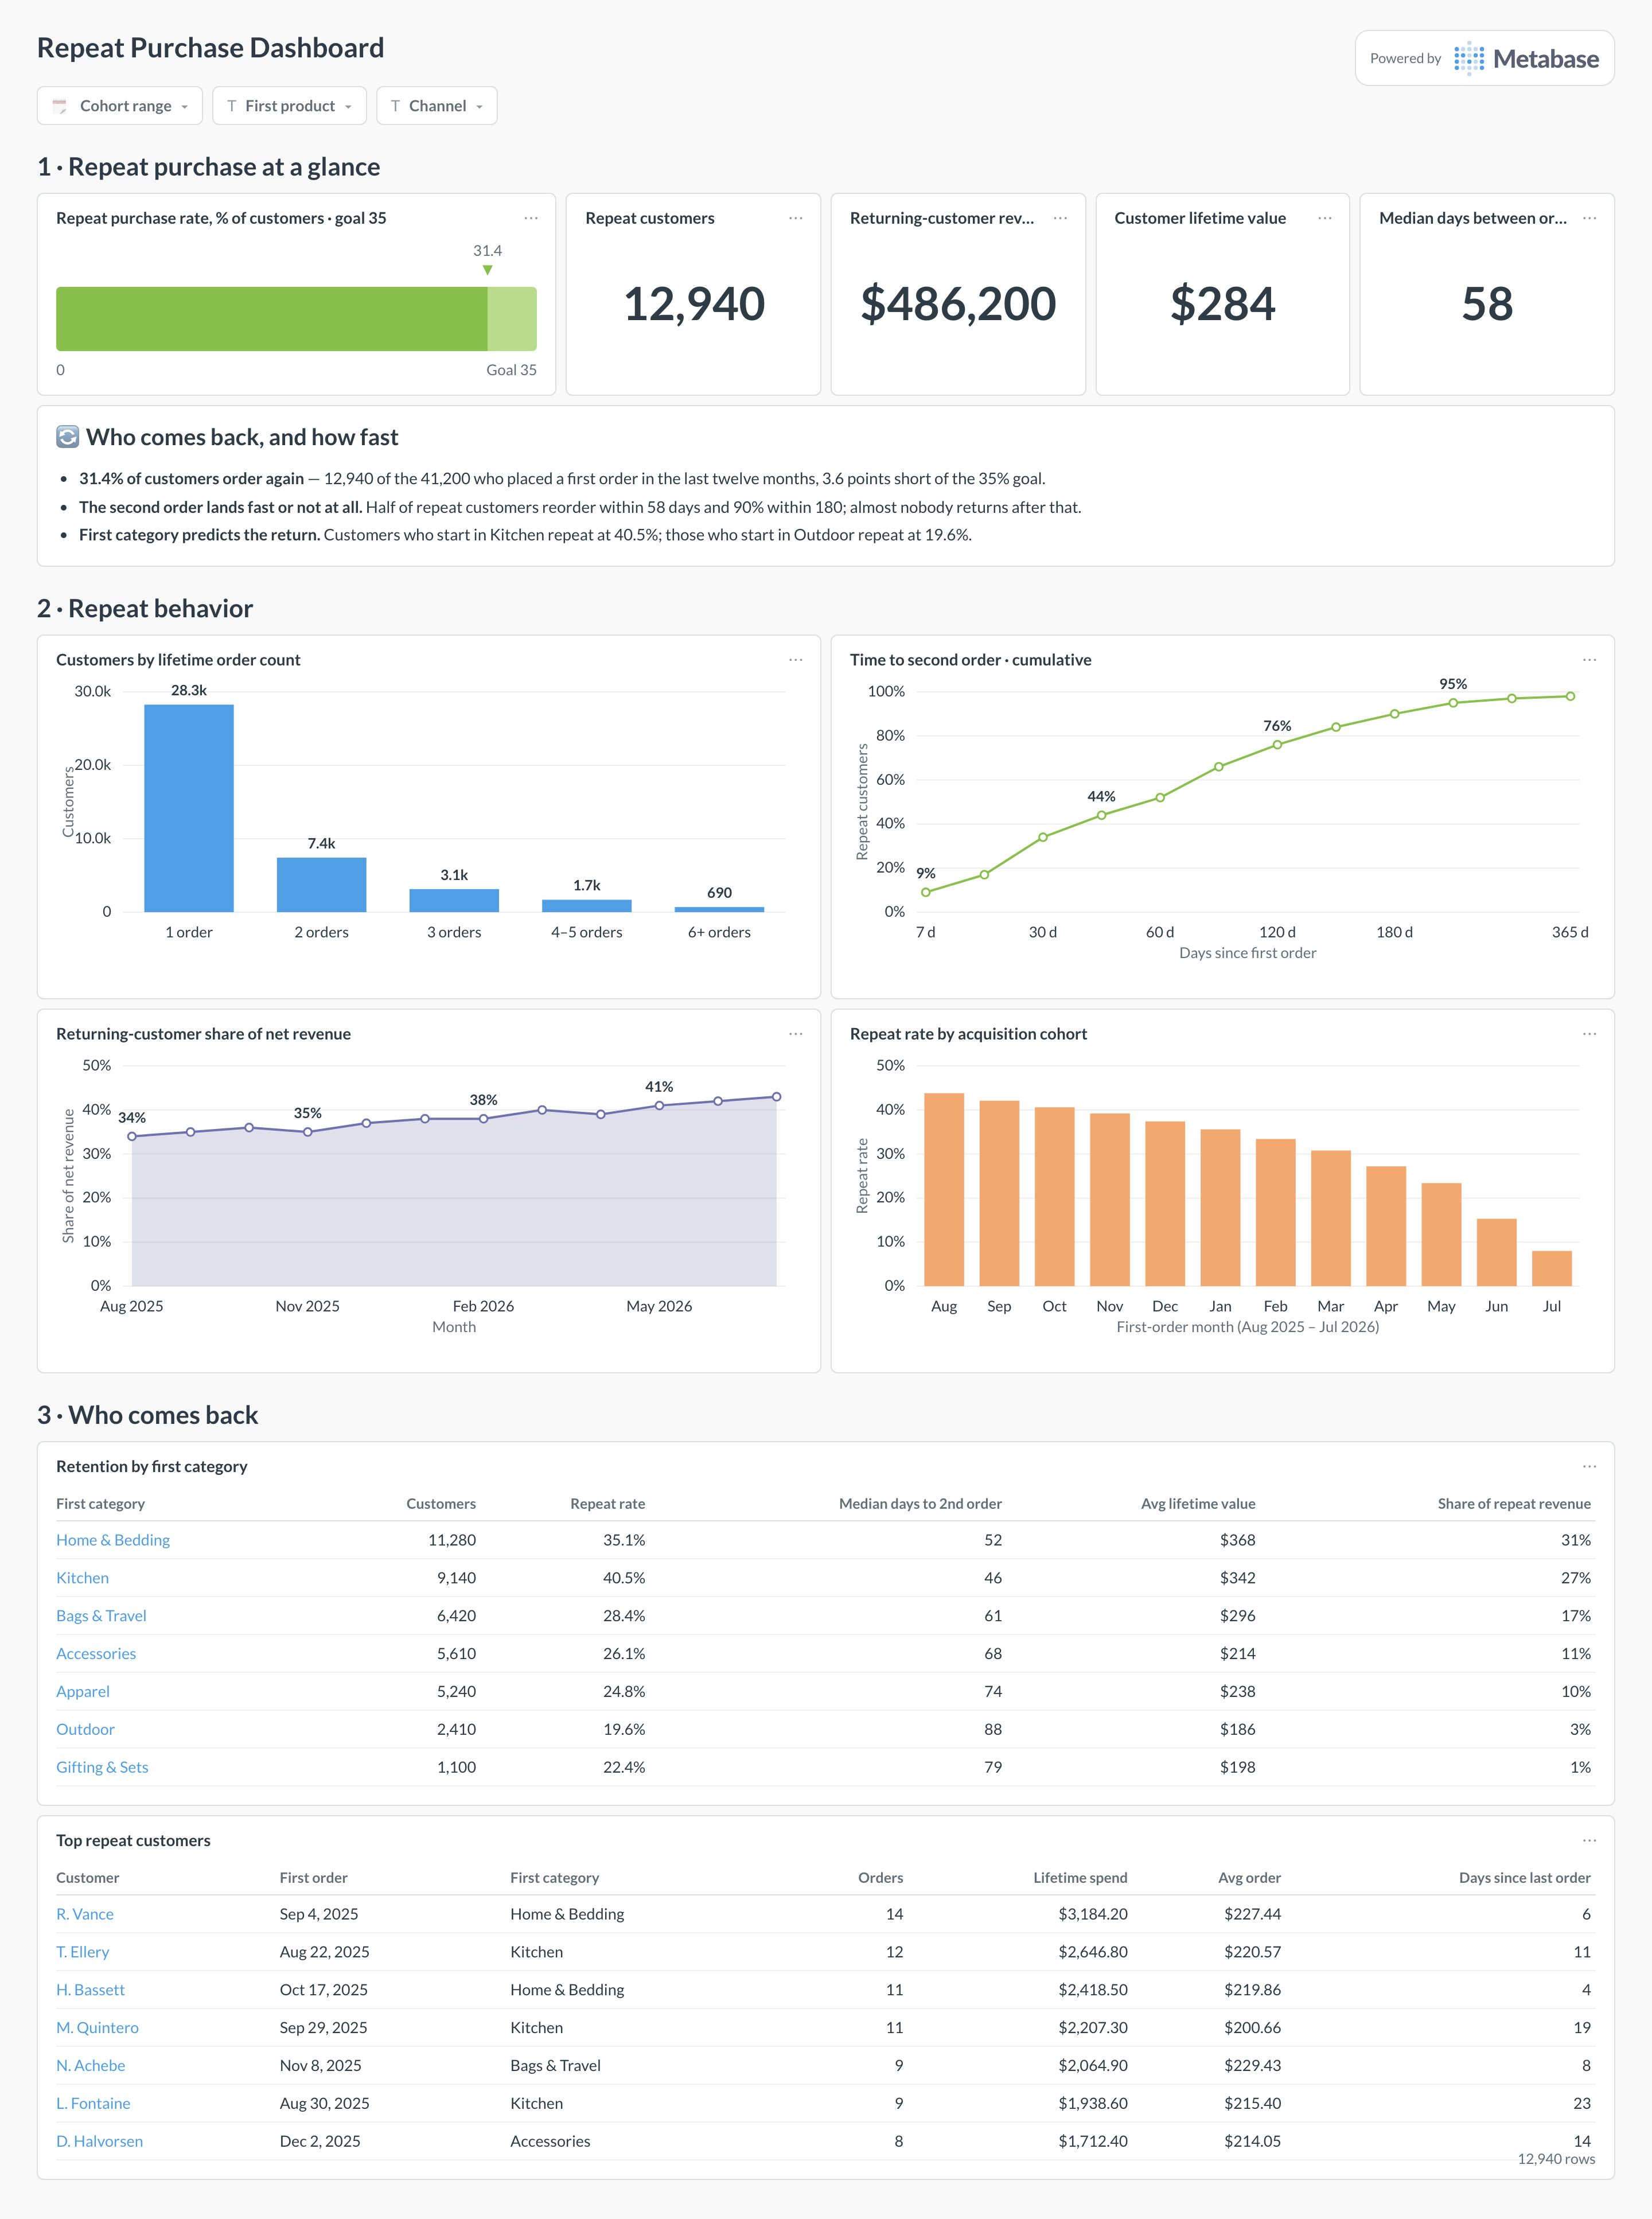Click the 12,940 rows footer count
The image size is (1652, 2219).
point(1556,2159)
